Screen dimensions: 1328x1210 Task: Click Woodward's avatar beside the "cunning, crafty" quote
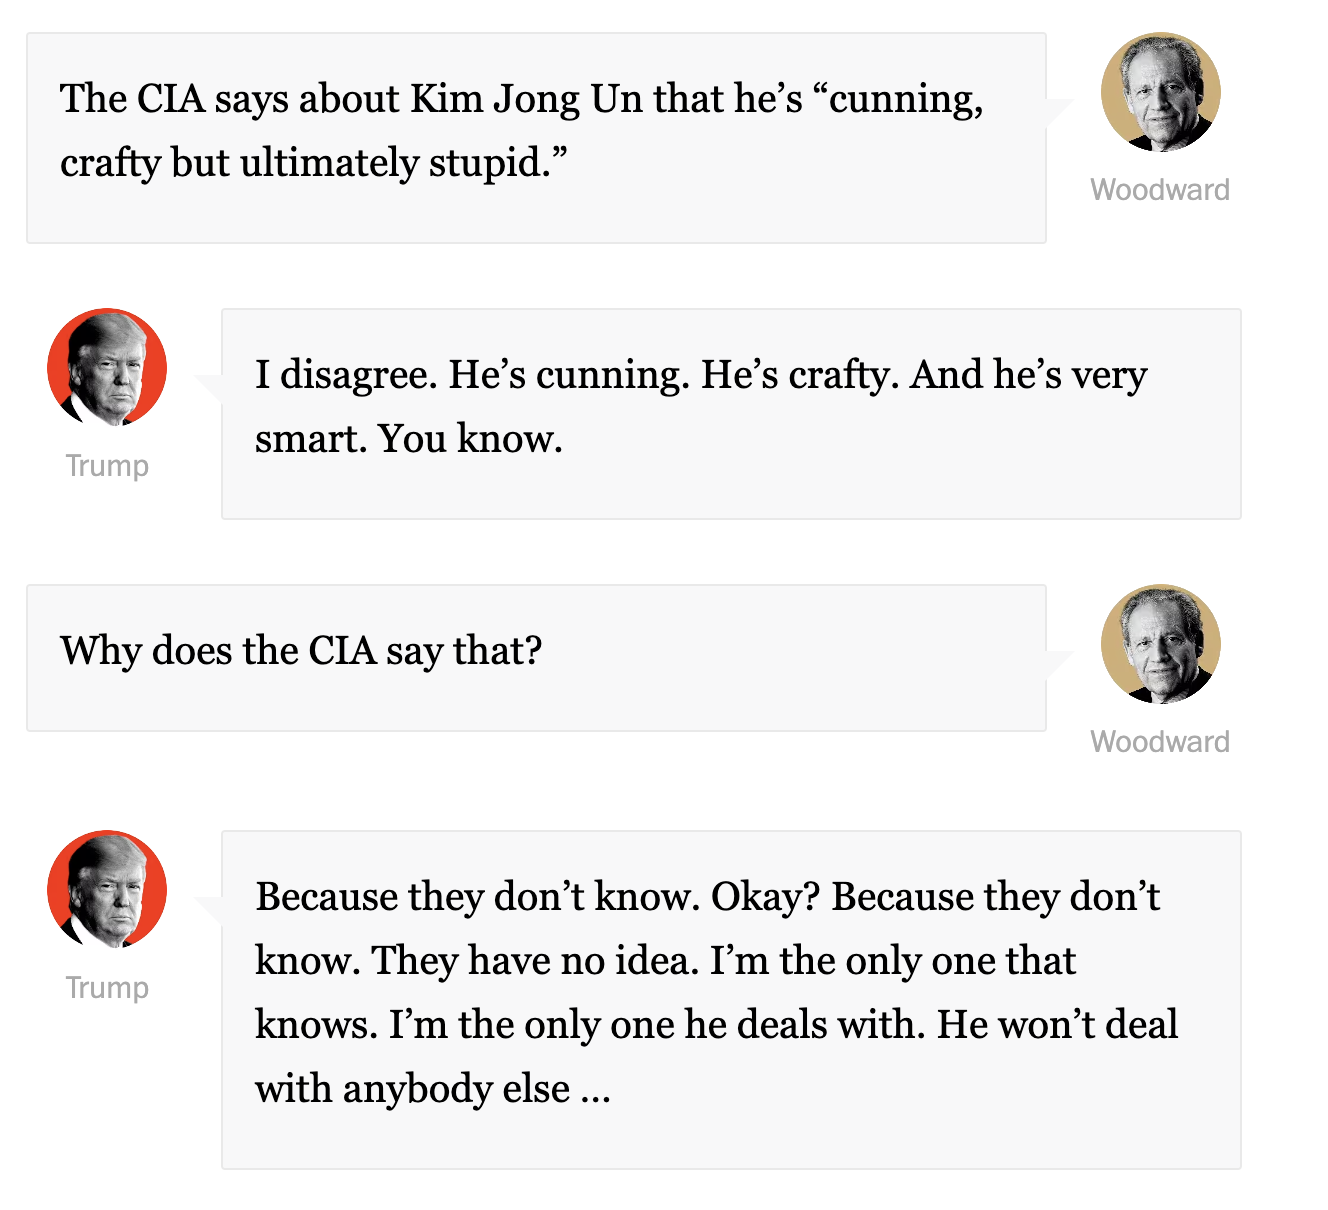(x=1160, y=93)
